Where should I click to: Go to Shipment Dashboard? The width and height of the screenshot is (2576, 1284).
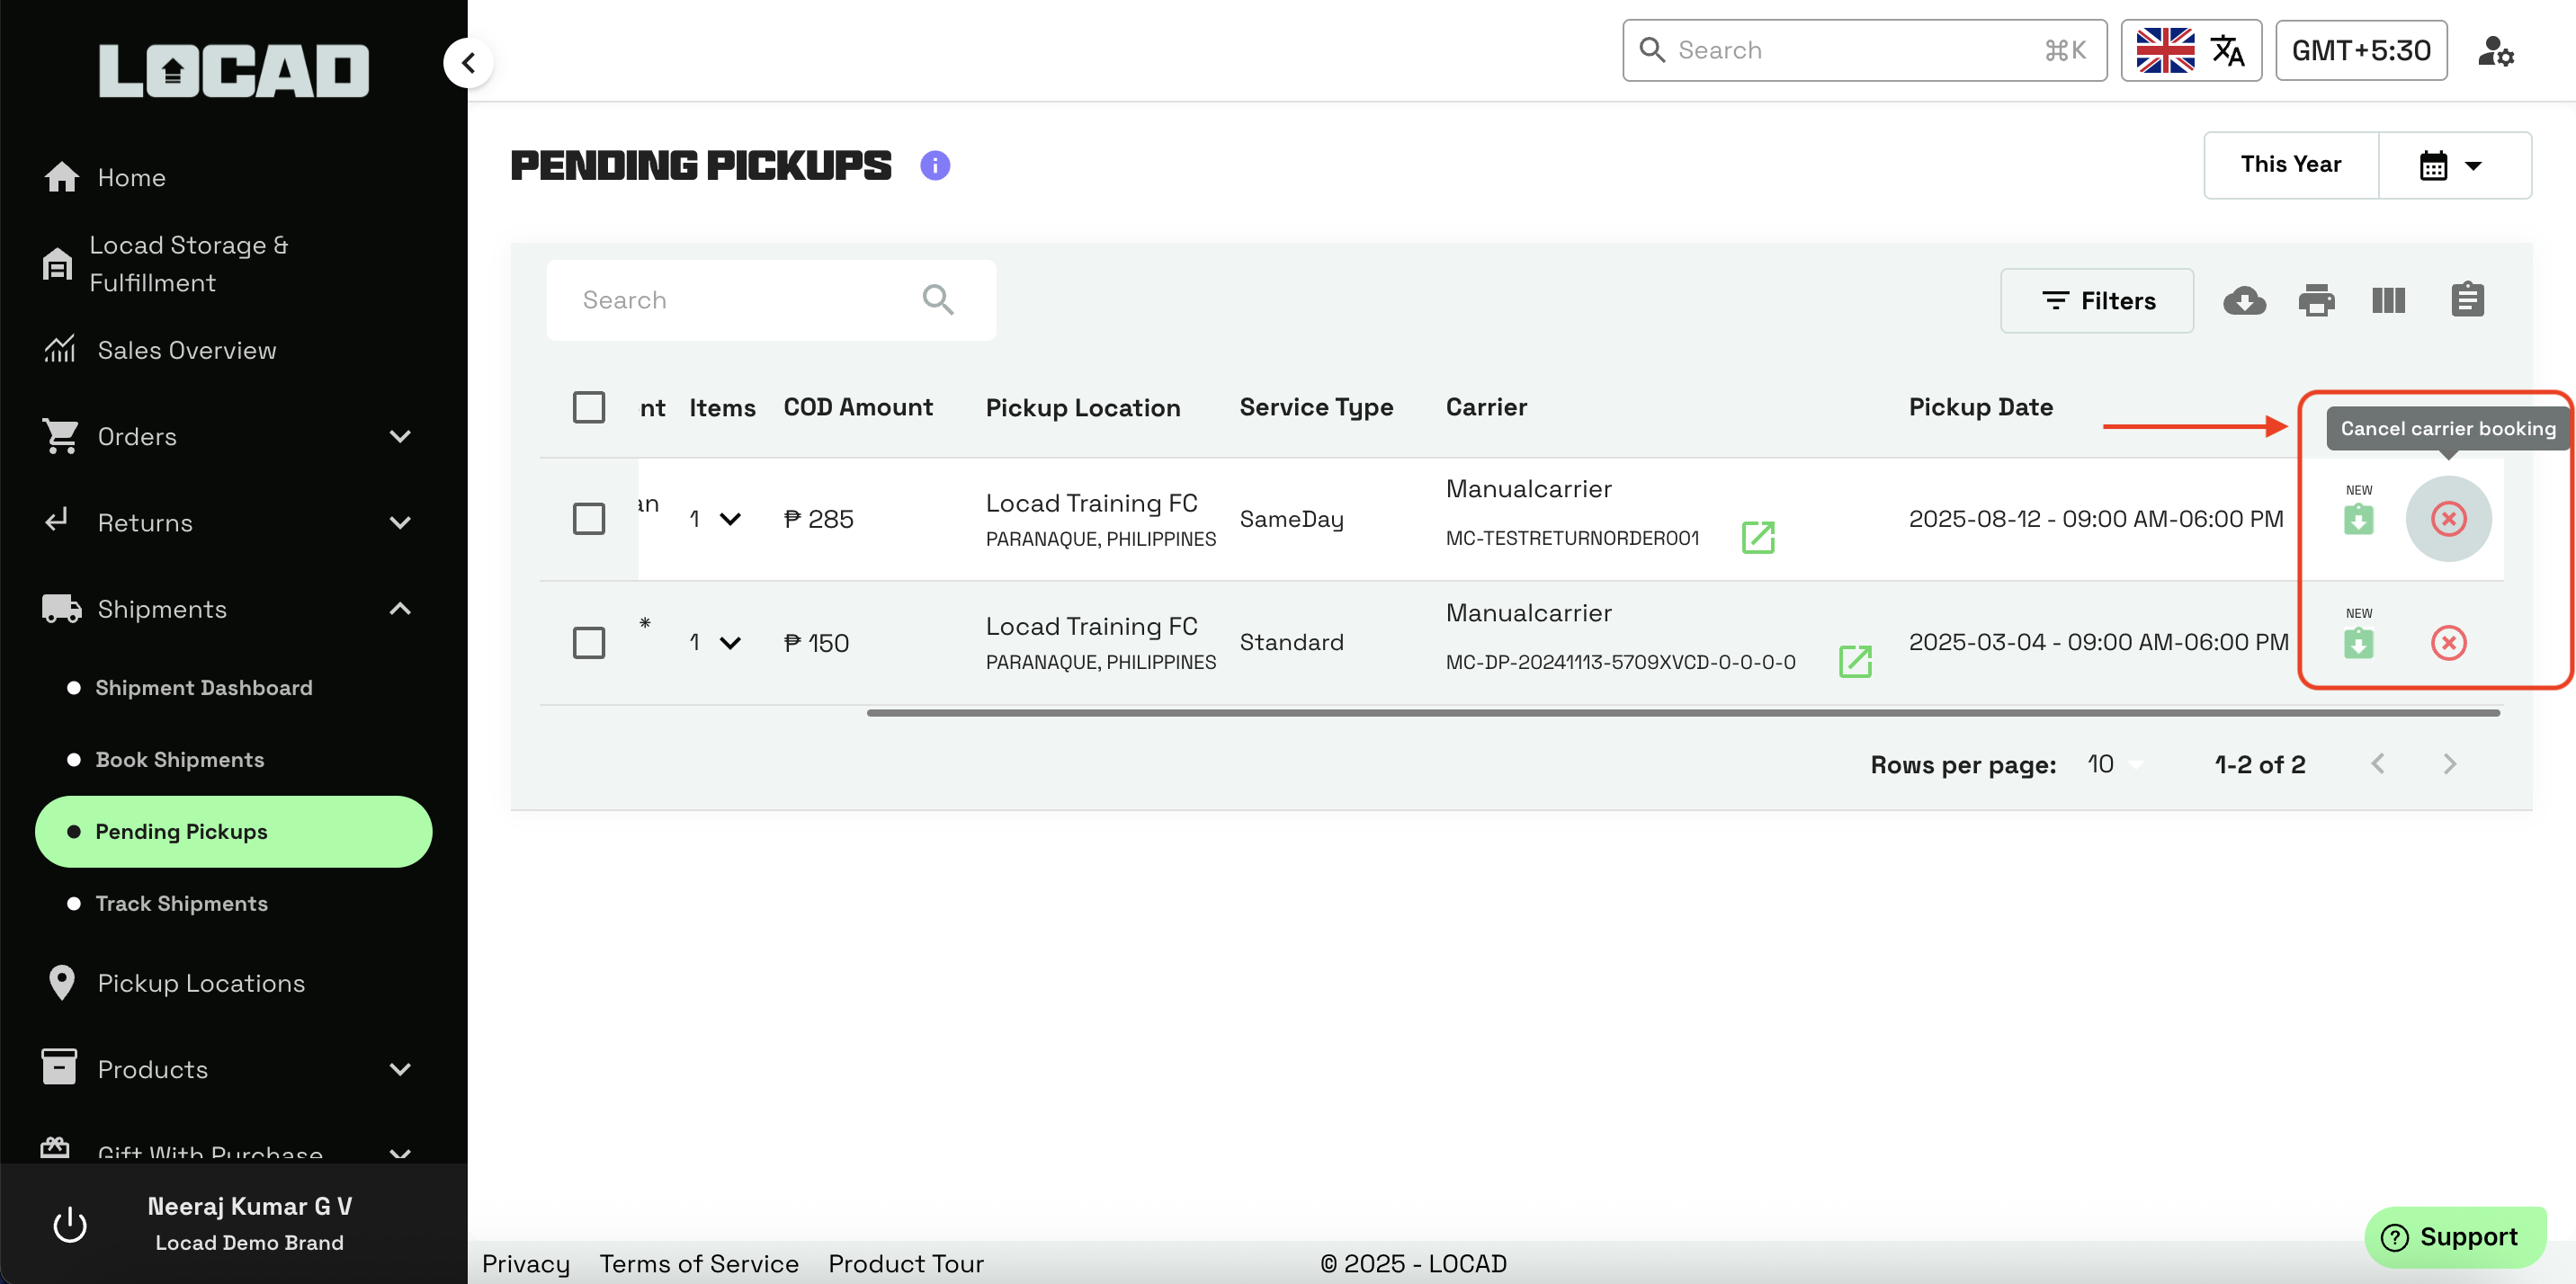click(x=204, y=687)
